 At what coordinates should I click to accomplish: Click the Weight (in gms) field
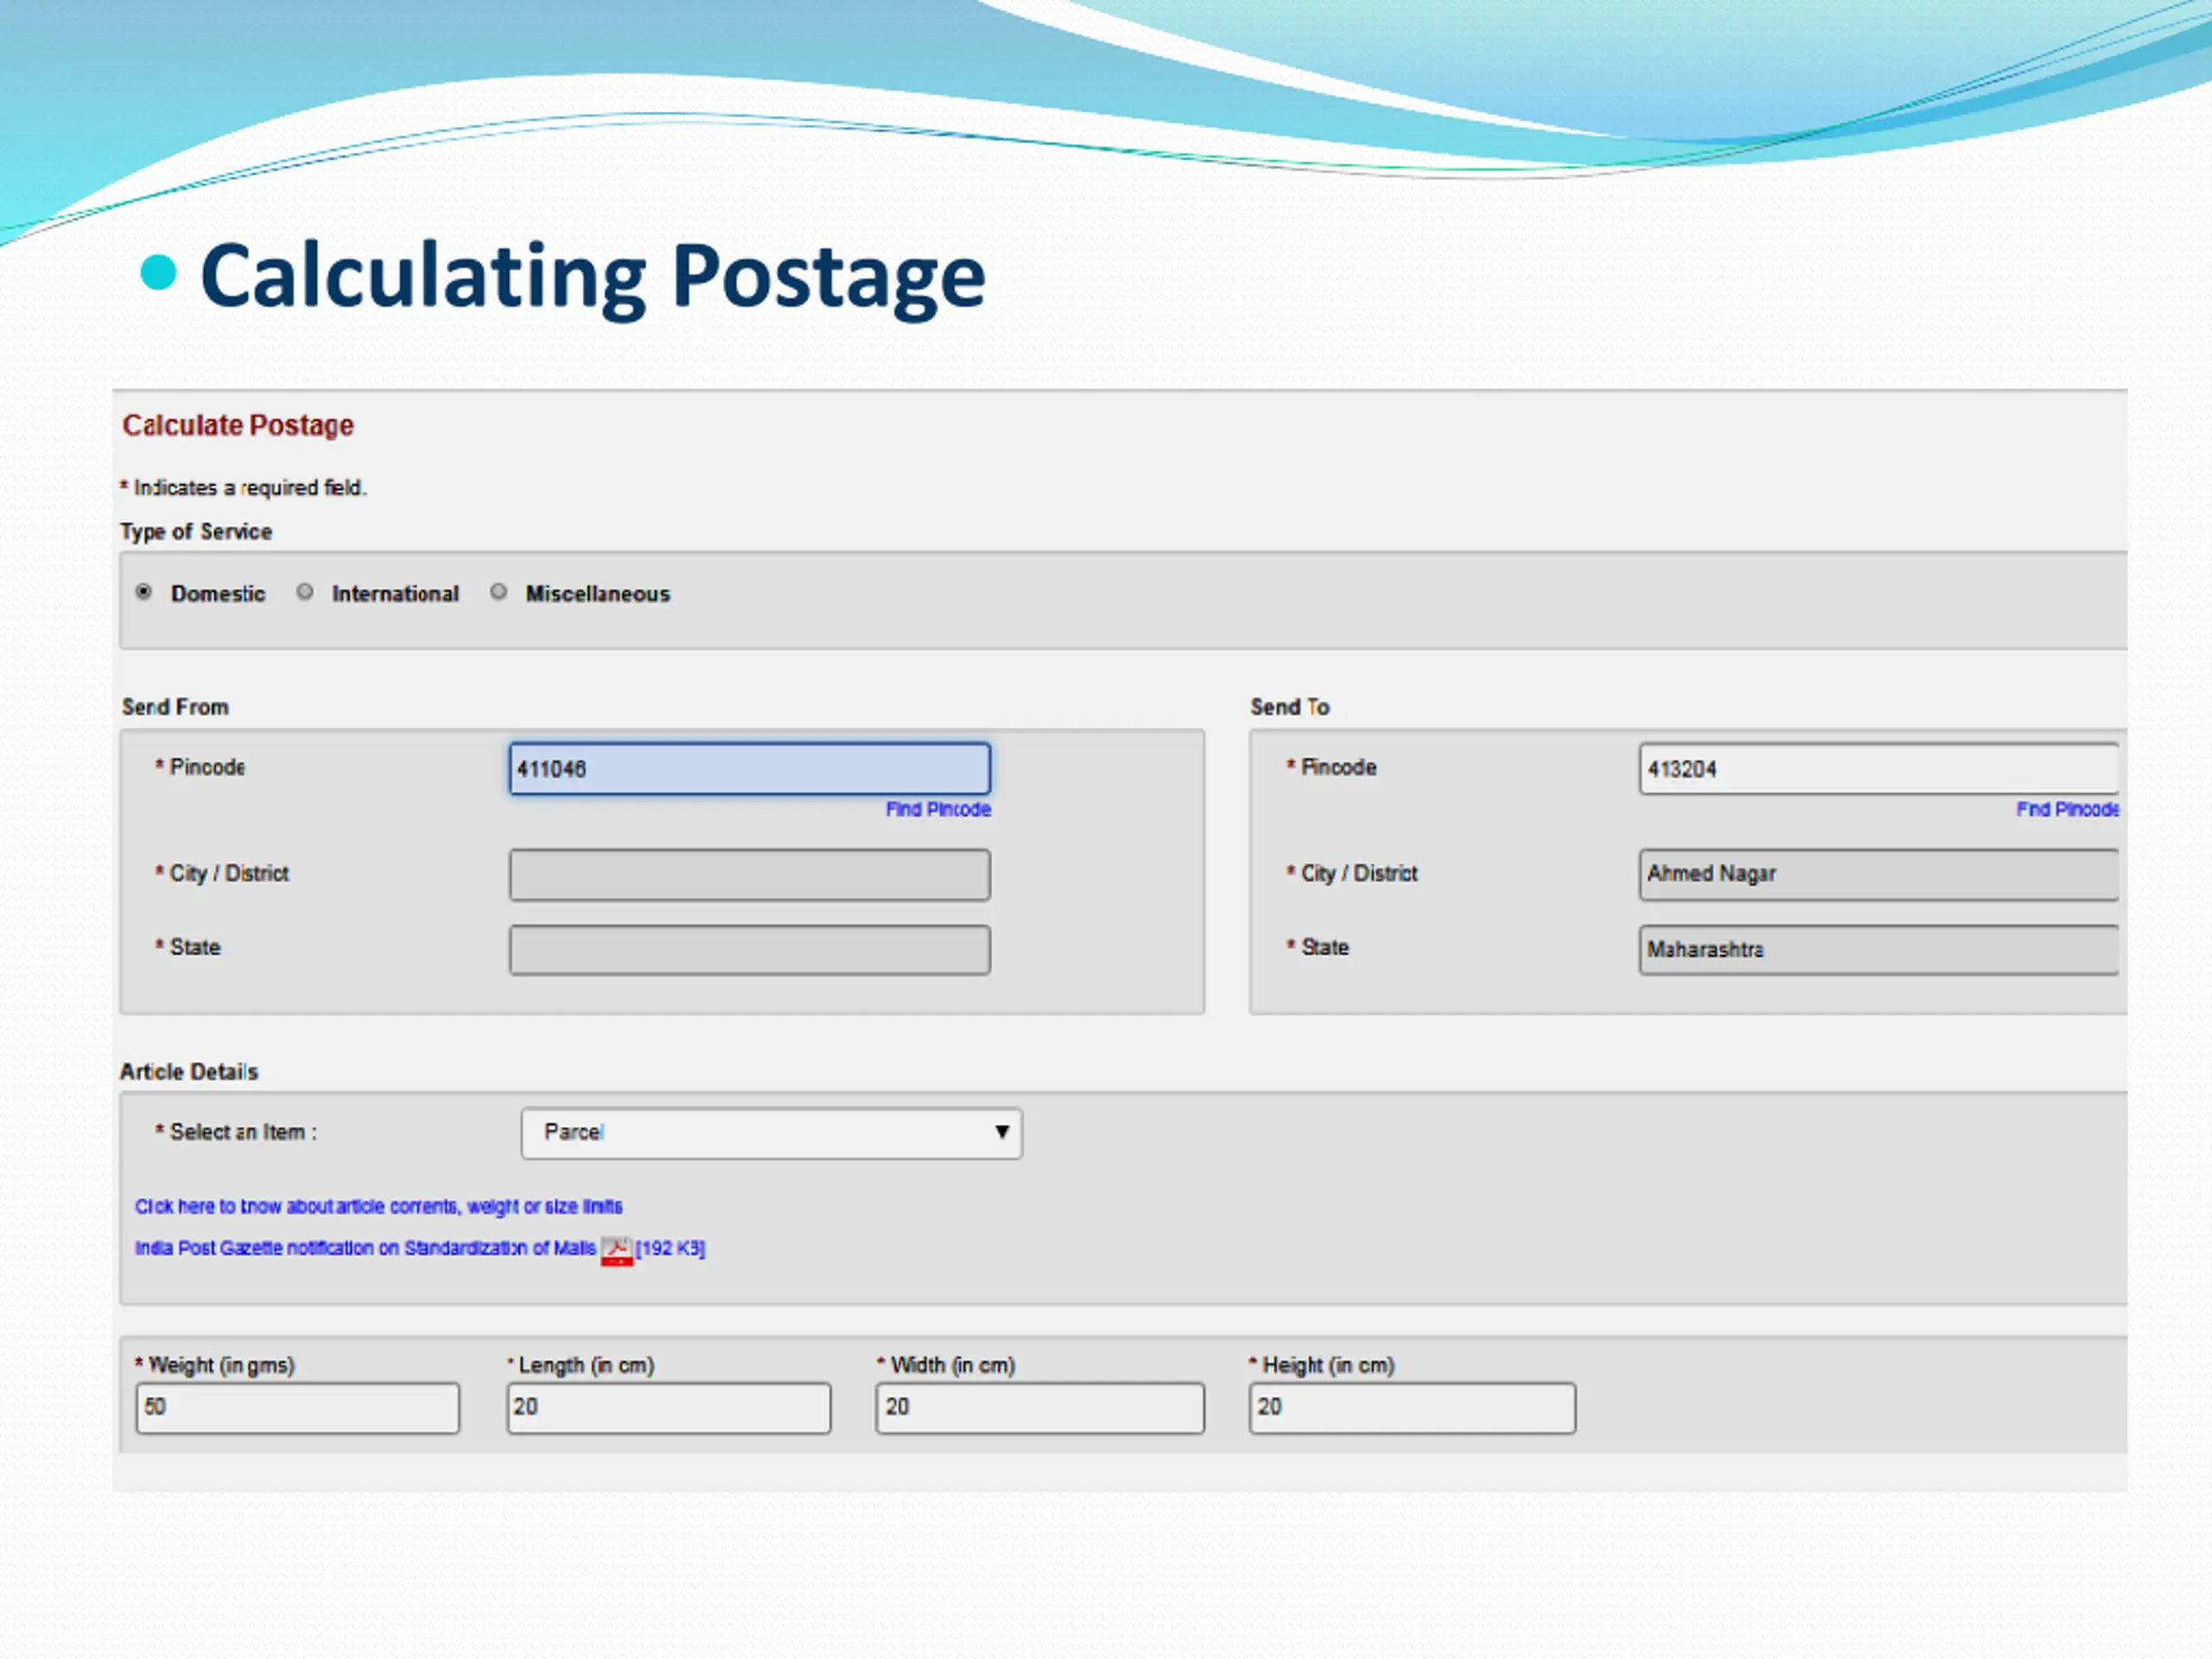(298, 1408)
